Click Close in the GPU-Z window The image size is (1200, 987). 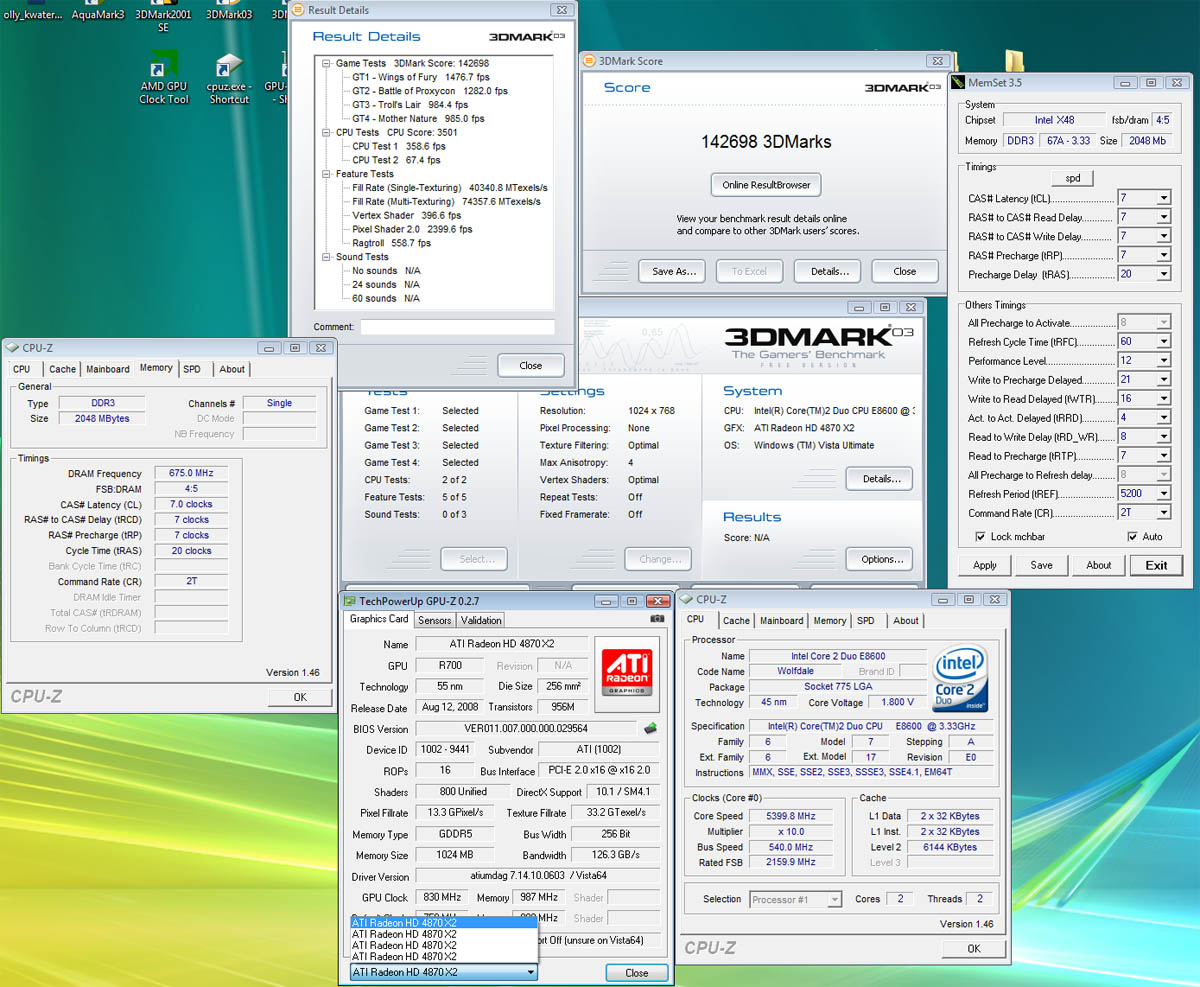click(637, 973)
